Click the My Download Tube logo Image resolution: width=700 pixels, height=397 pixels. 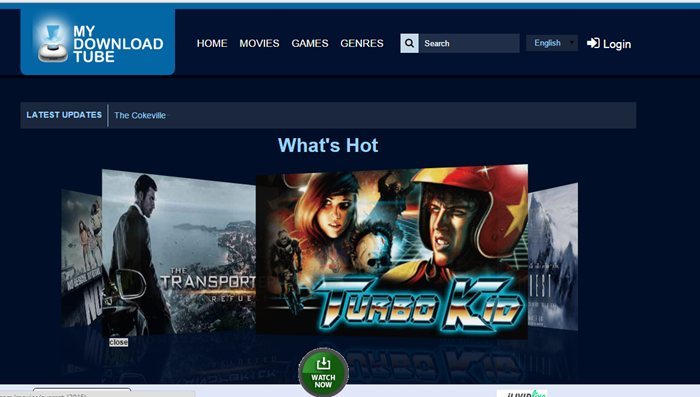98,42
